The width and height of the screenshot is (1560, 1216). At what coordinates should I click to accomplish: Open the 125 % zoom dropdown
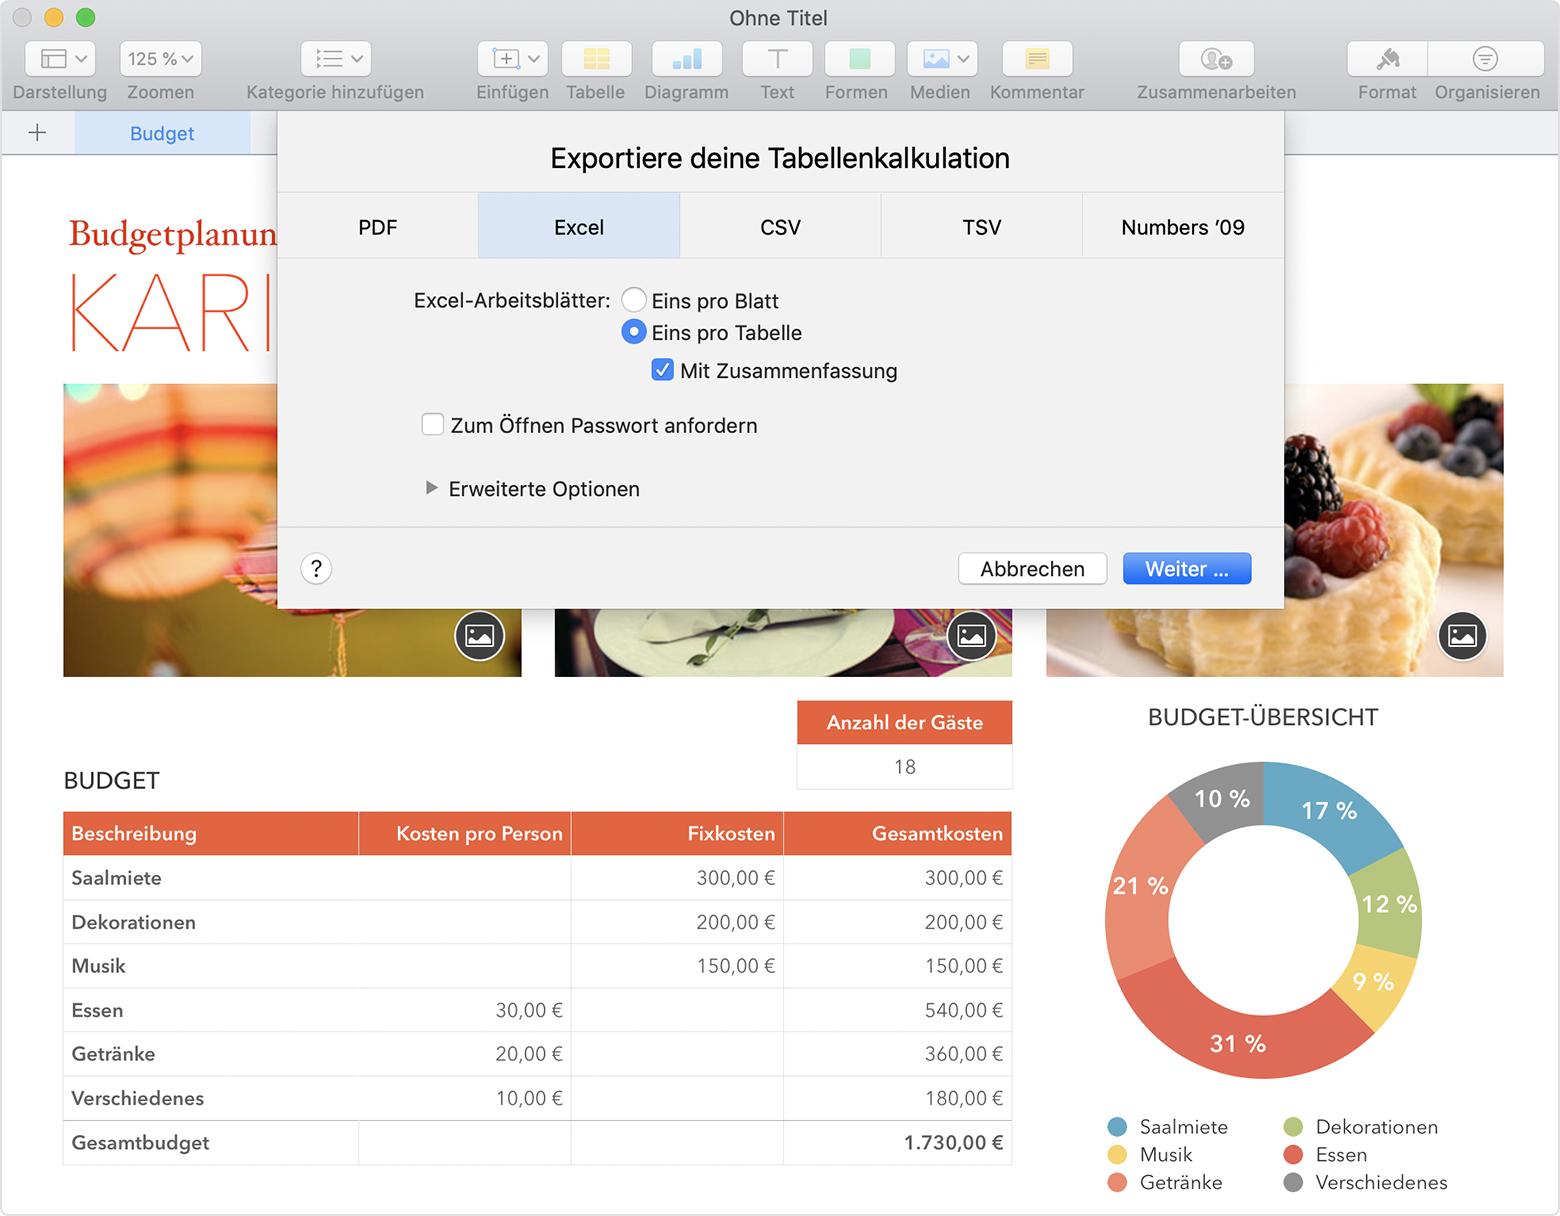pos(160,59)
